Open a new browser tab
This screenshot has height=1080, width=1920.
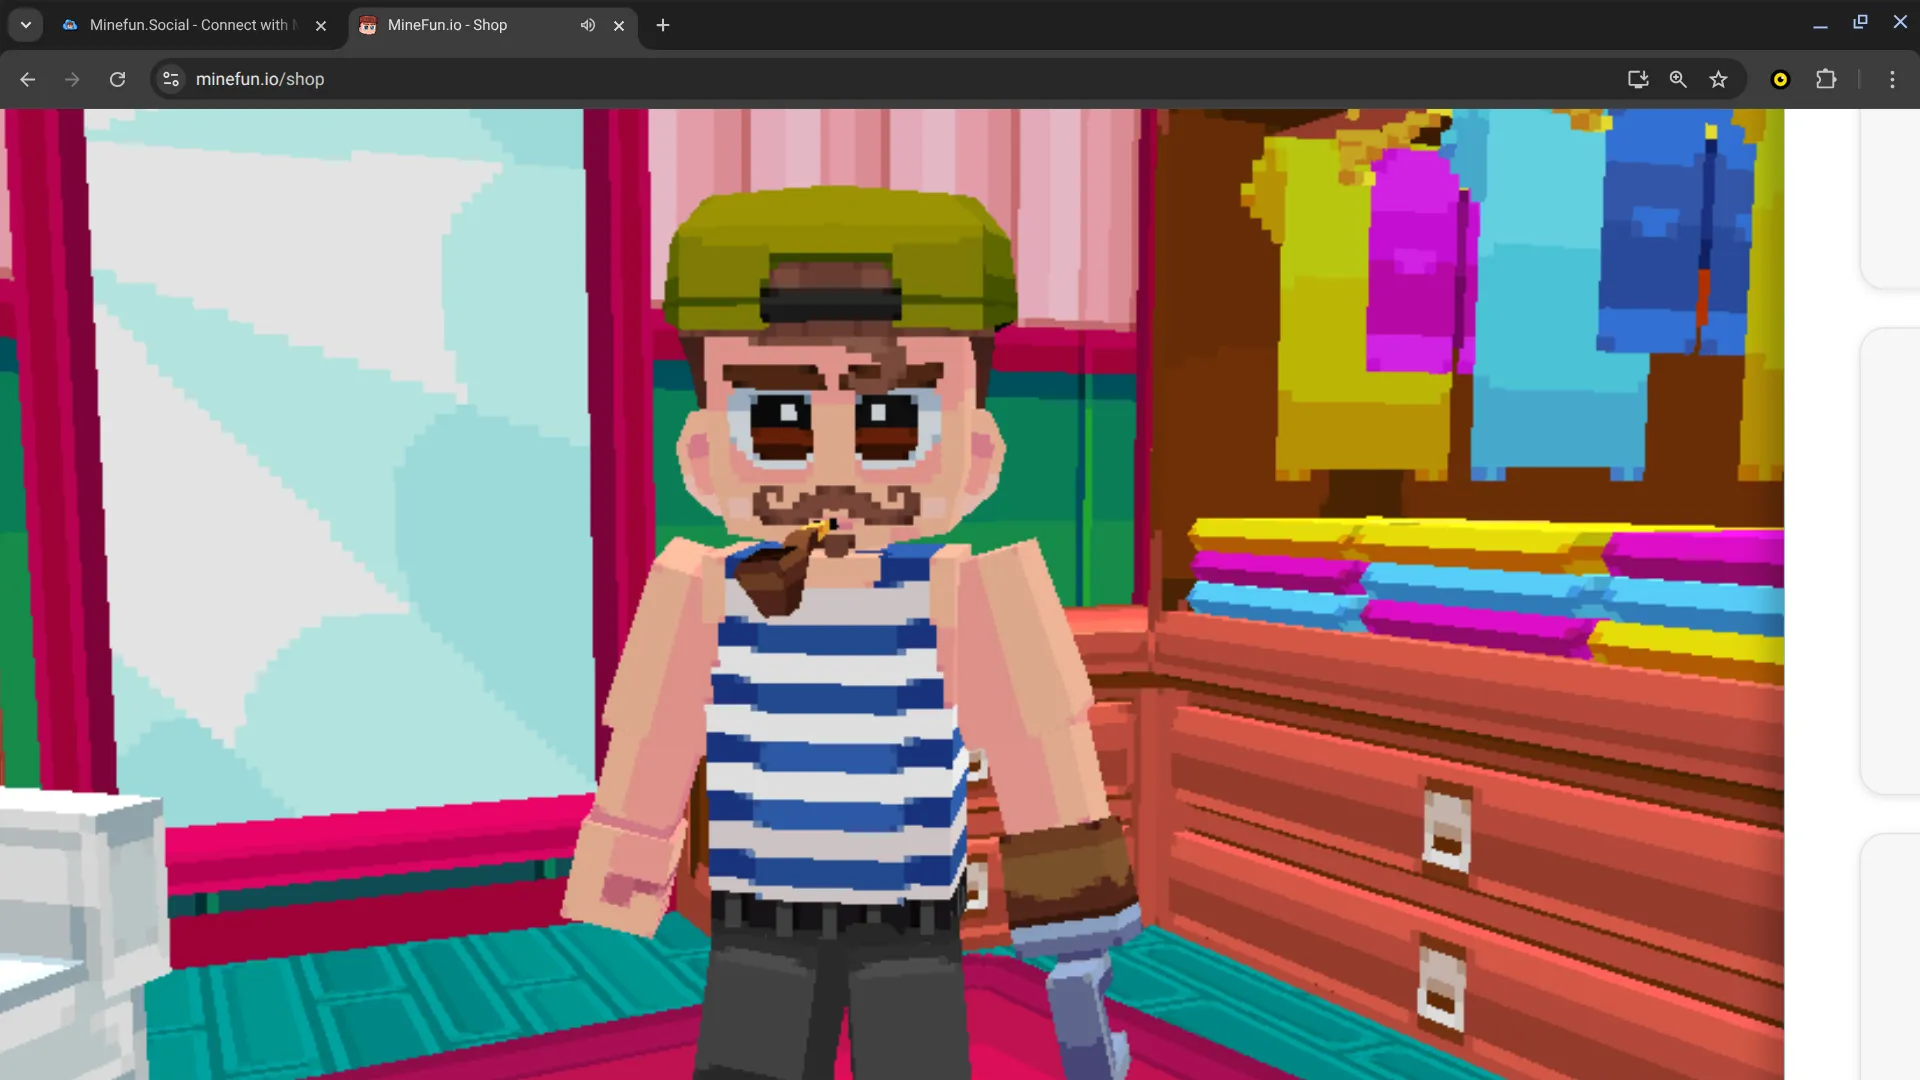click(x=663, y=25)
